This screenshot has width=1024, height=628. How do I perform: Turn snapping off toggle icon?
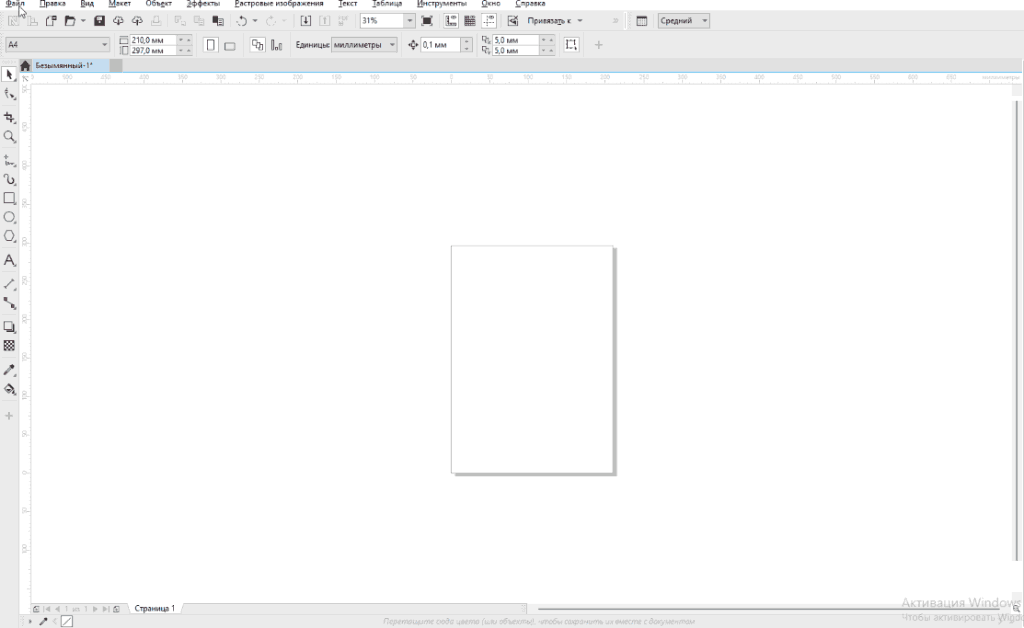(513, 21)
